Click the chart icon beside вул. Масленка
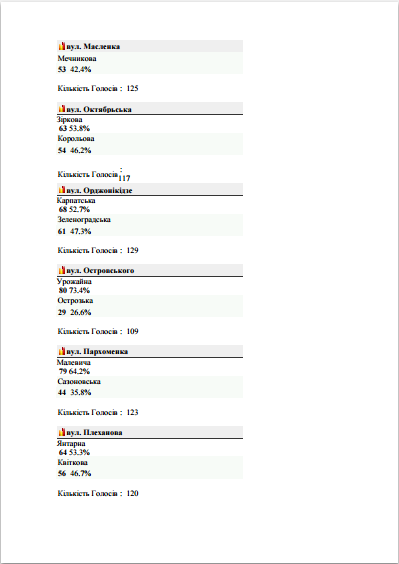 62,46
